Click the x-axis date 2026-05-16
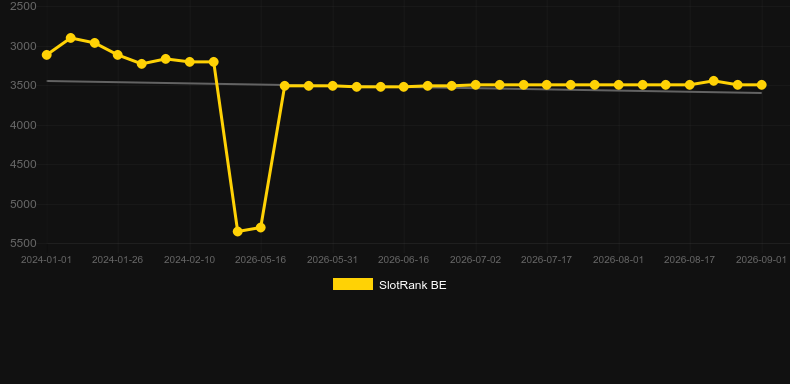790x384 pixels. click(x=260, y=260)
